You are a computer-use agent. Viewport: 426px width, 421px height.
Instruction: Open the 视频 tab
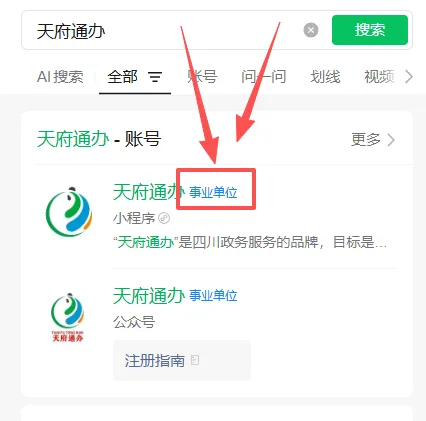coord(379,77)
